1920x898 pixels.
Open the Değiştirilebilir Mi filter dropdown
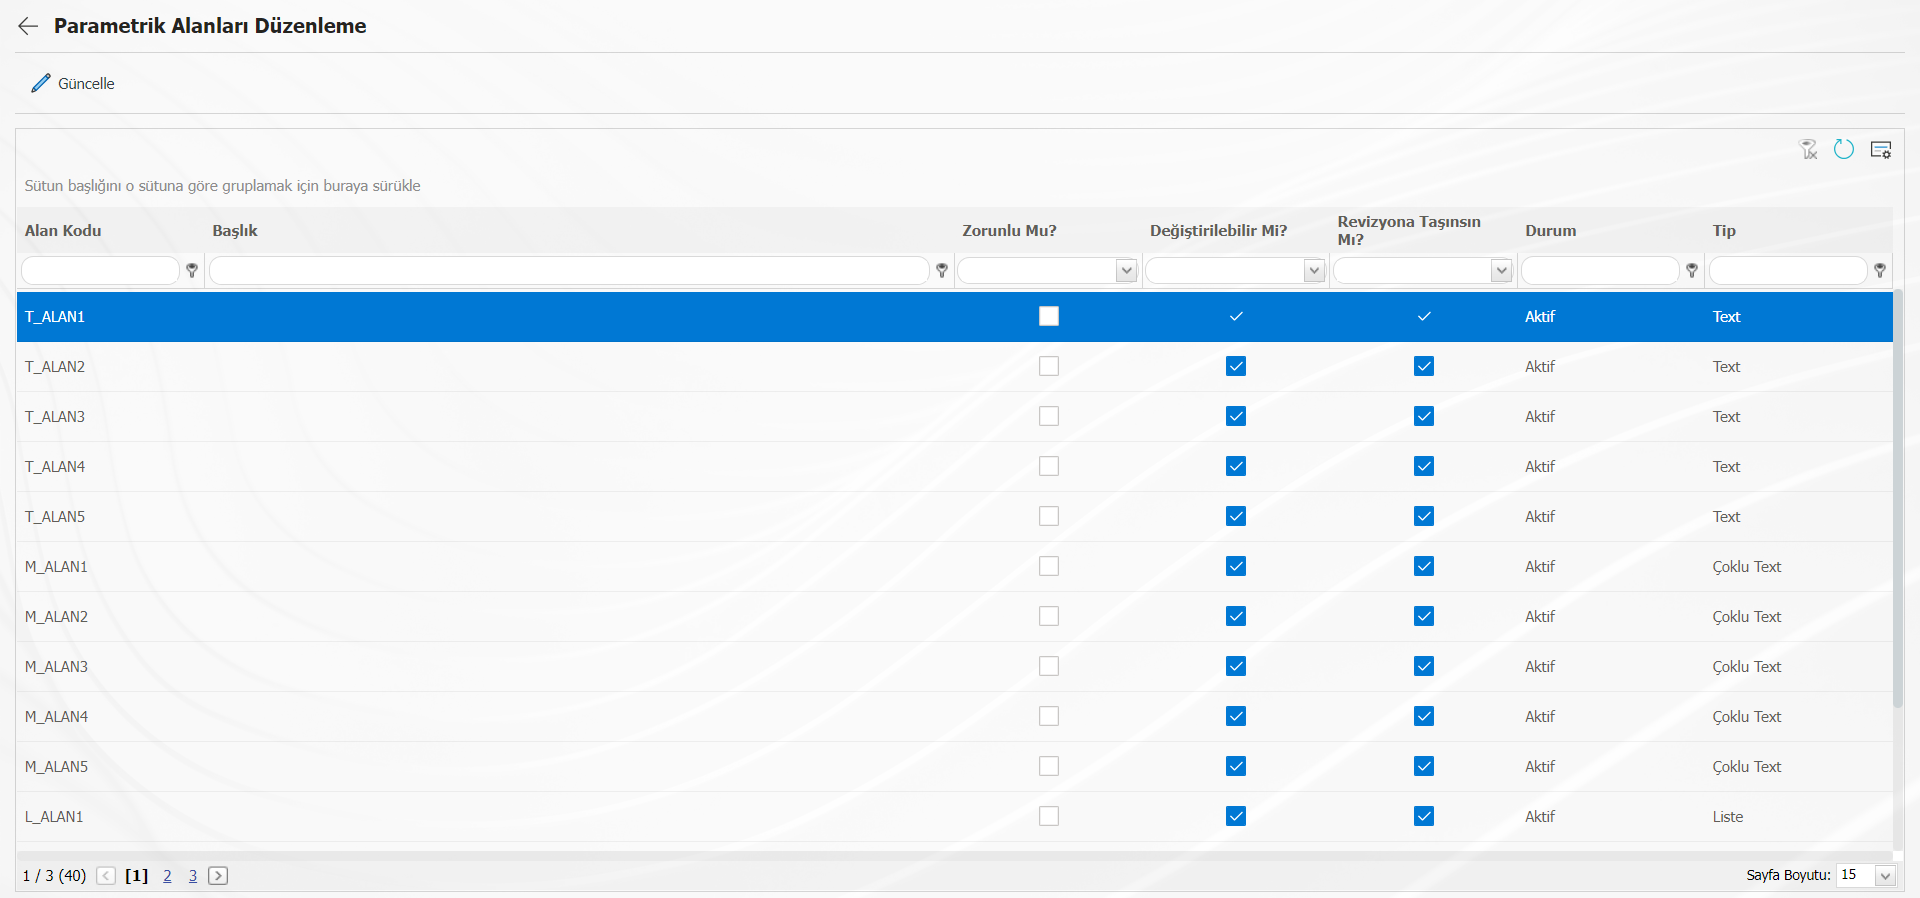pos(1314,271)
